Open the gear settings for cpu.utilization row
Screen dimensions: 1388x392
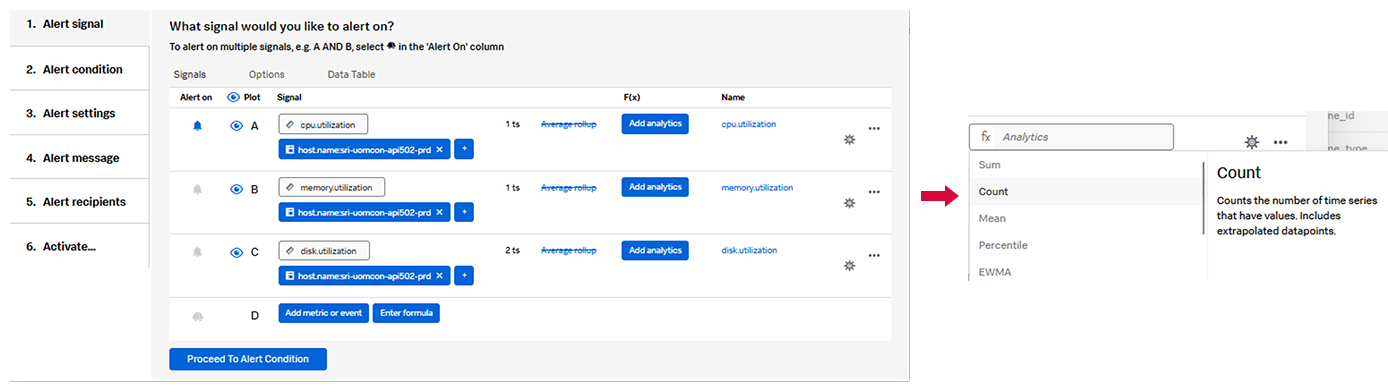click(x=850, y=139)
